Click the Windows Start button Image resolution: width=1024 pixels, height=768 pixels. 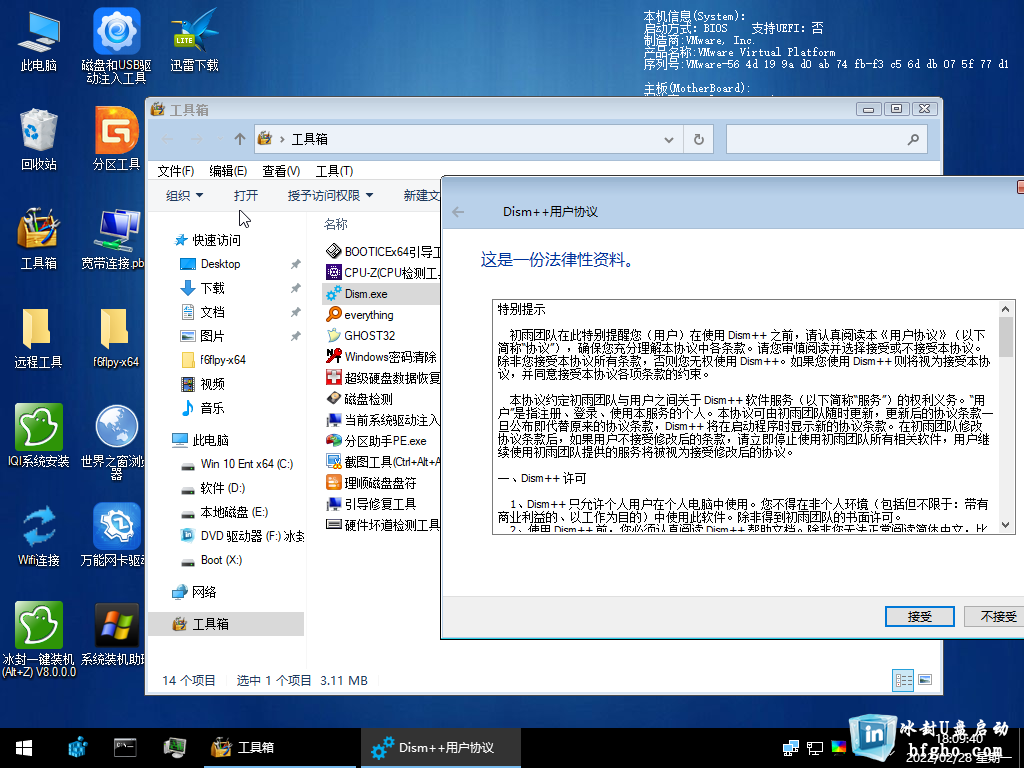click(x=24, y=748)
